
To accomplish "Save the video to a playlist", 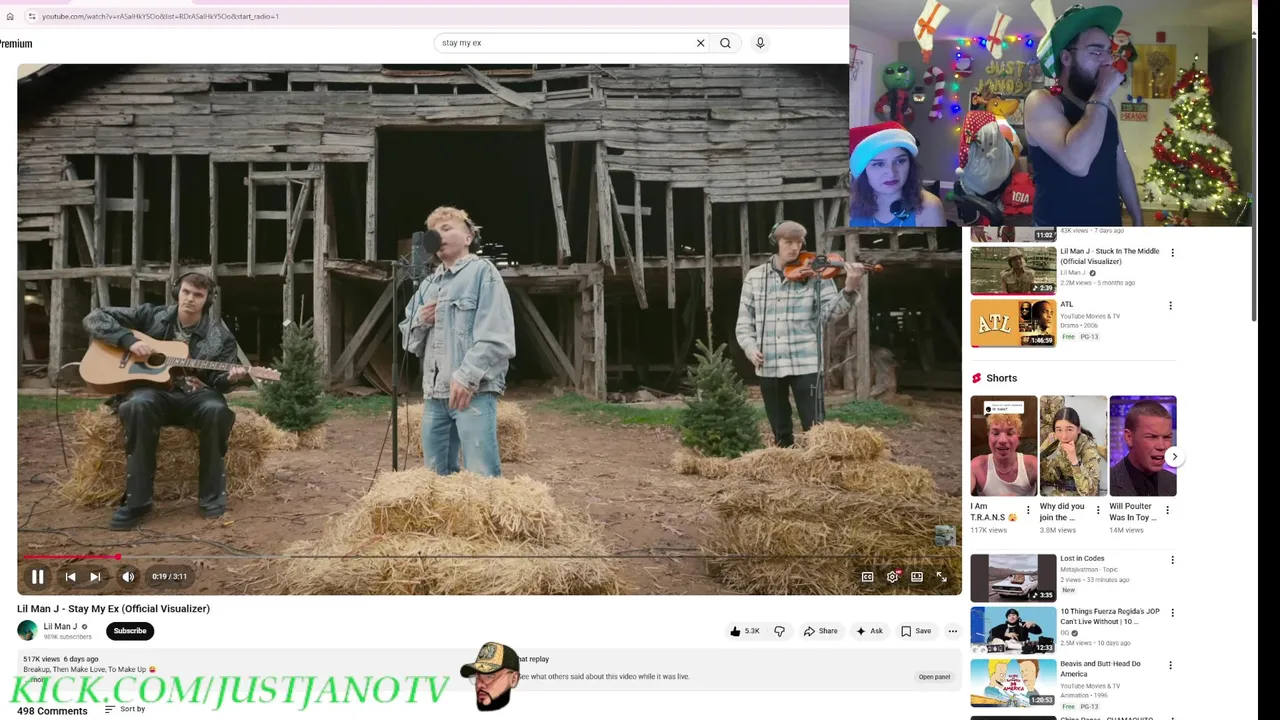I will tap(915, 631).
